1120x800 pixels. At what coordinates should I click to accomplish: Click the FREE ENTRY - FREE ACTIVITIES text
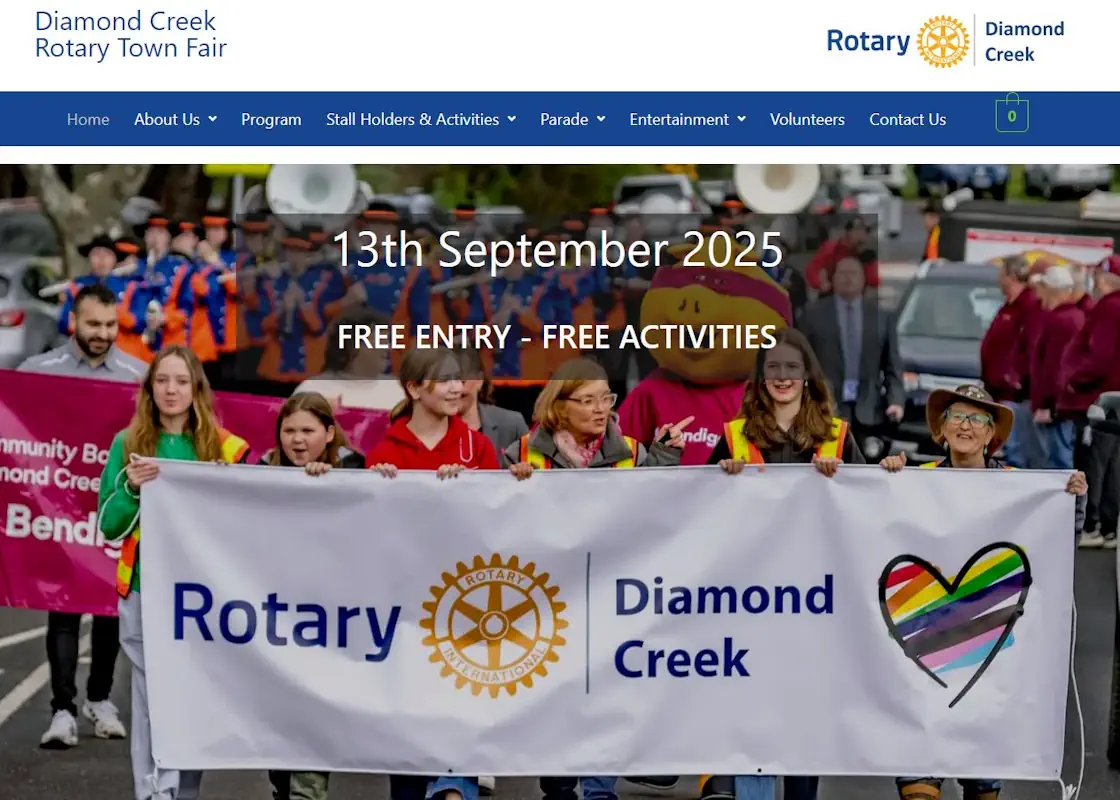557,337
